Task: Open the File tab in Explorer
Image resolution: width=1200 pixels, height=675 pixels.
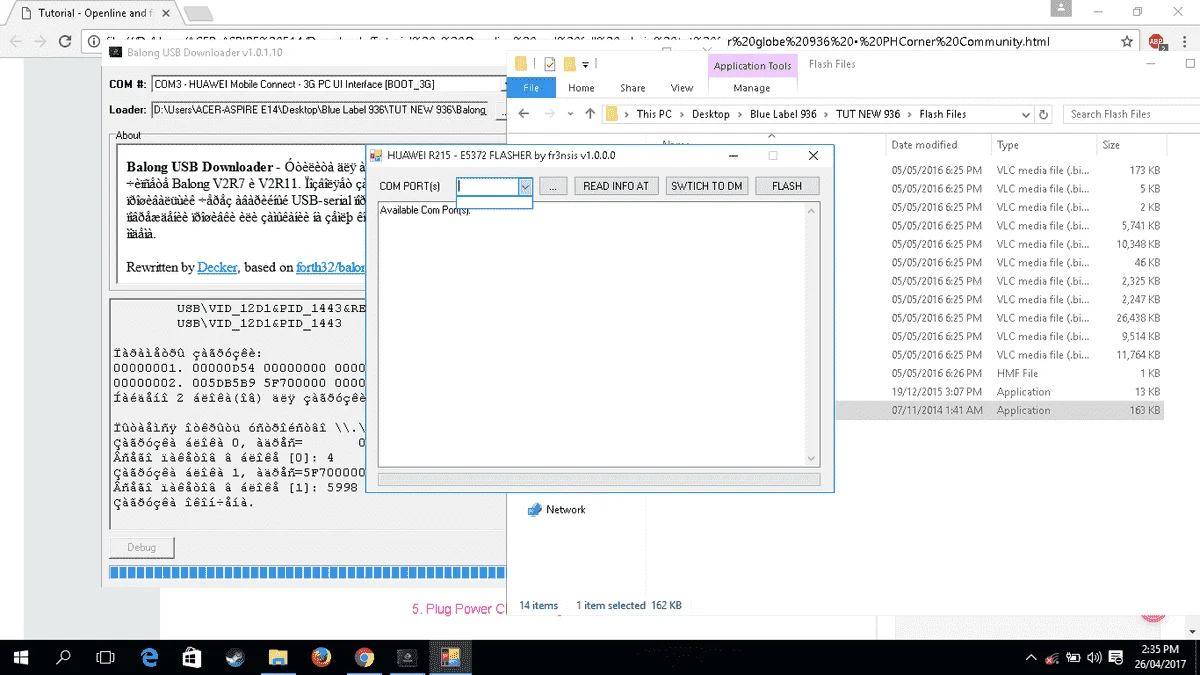Action: pyautogui.click(x=531, y=88)
